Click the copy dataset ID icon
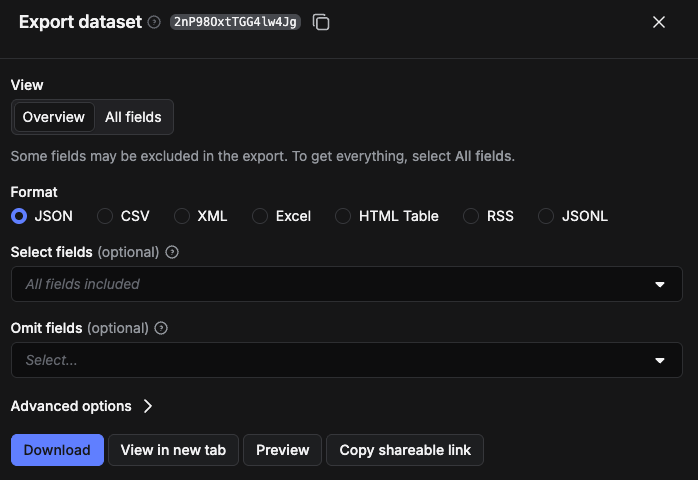Viewport: 698px width, 480px height. 321,22
